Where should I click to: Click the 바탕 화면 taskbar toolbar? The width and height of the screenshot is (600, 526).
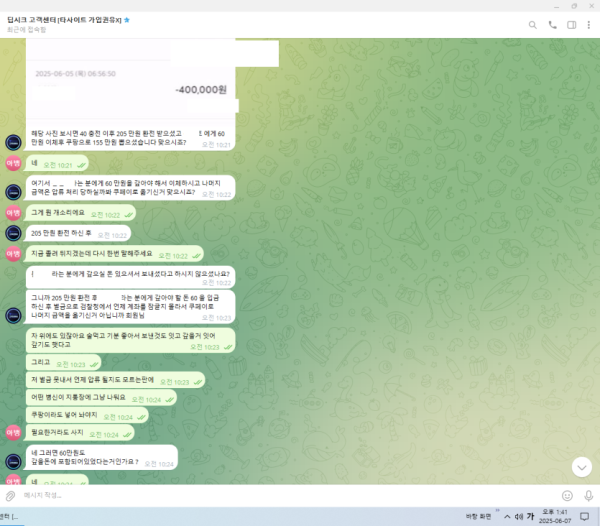[478, 517]
